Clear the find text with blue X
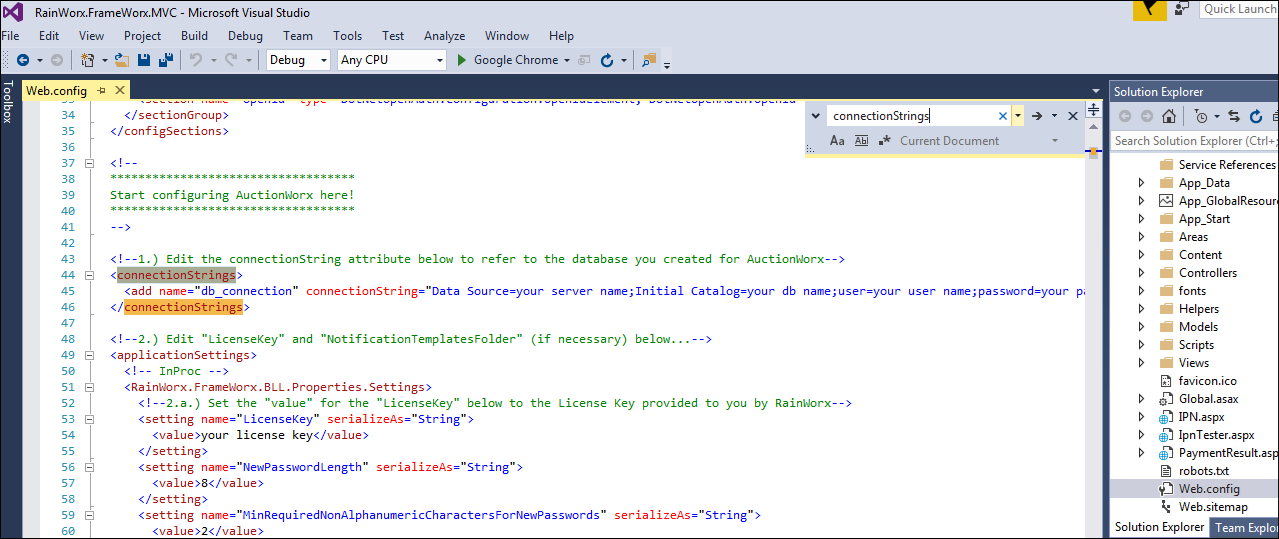The image size is (1279, 539). [1003, 116]
